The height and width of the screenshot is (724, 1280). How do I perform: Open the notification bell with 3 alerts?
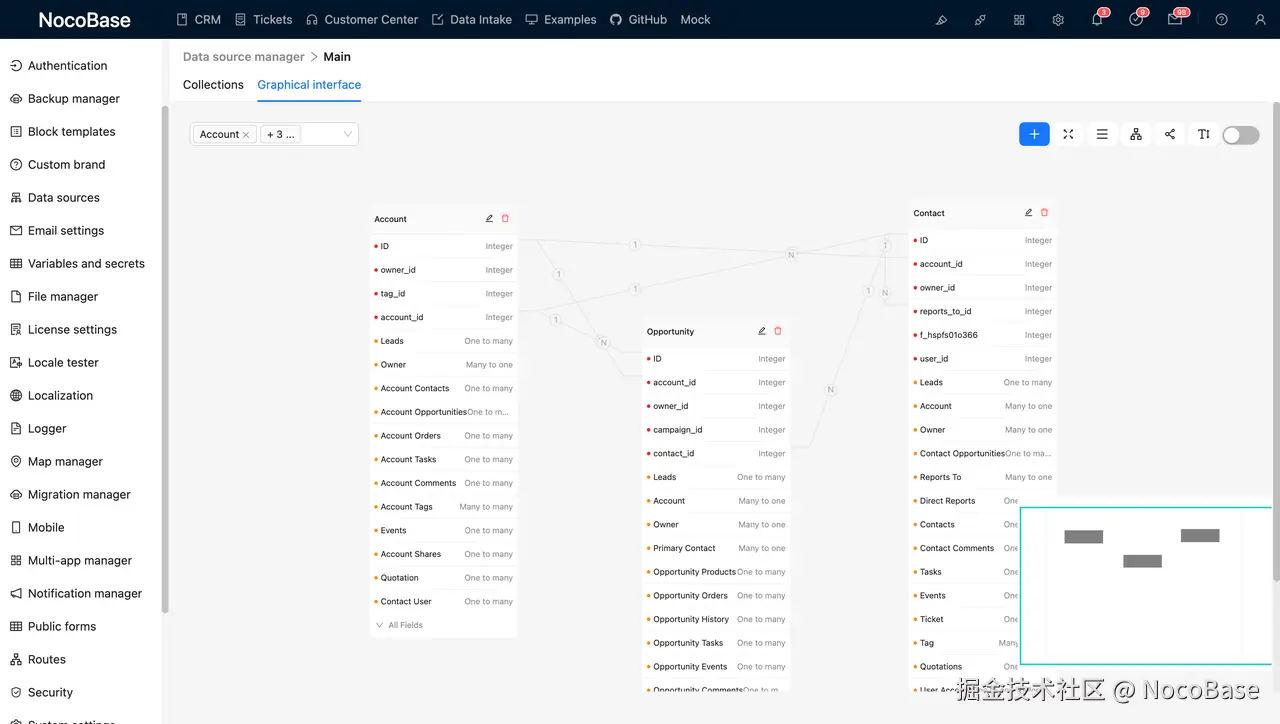tap(1097, 19)
